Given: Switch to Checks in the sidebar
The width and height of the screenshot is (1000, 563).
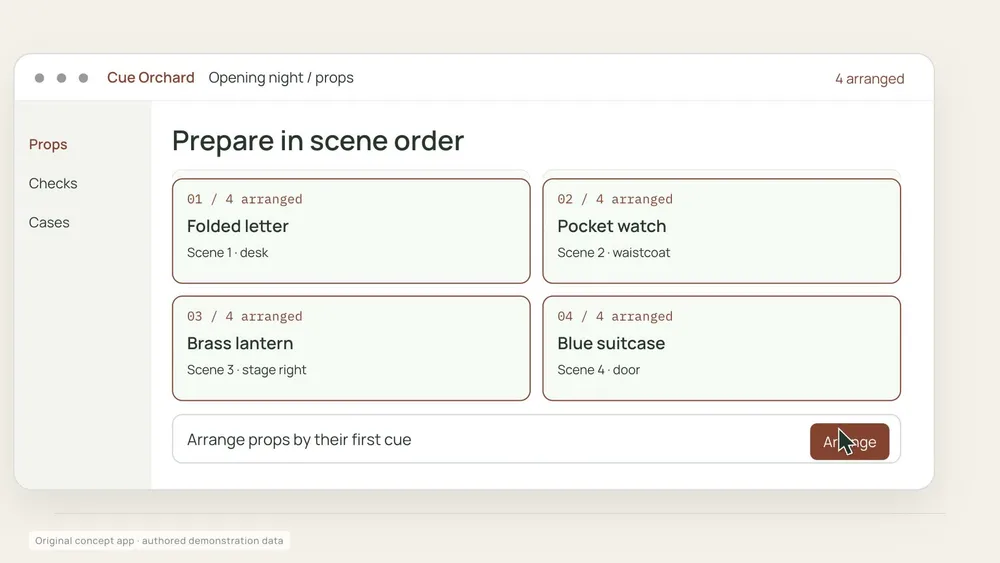Looking at the screenshot, I should coord(53,183).
